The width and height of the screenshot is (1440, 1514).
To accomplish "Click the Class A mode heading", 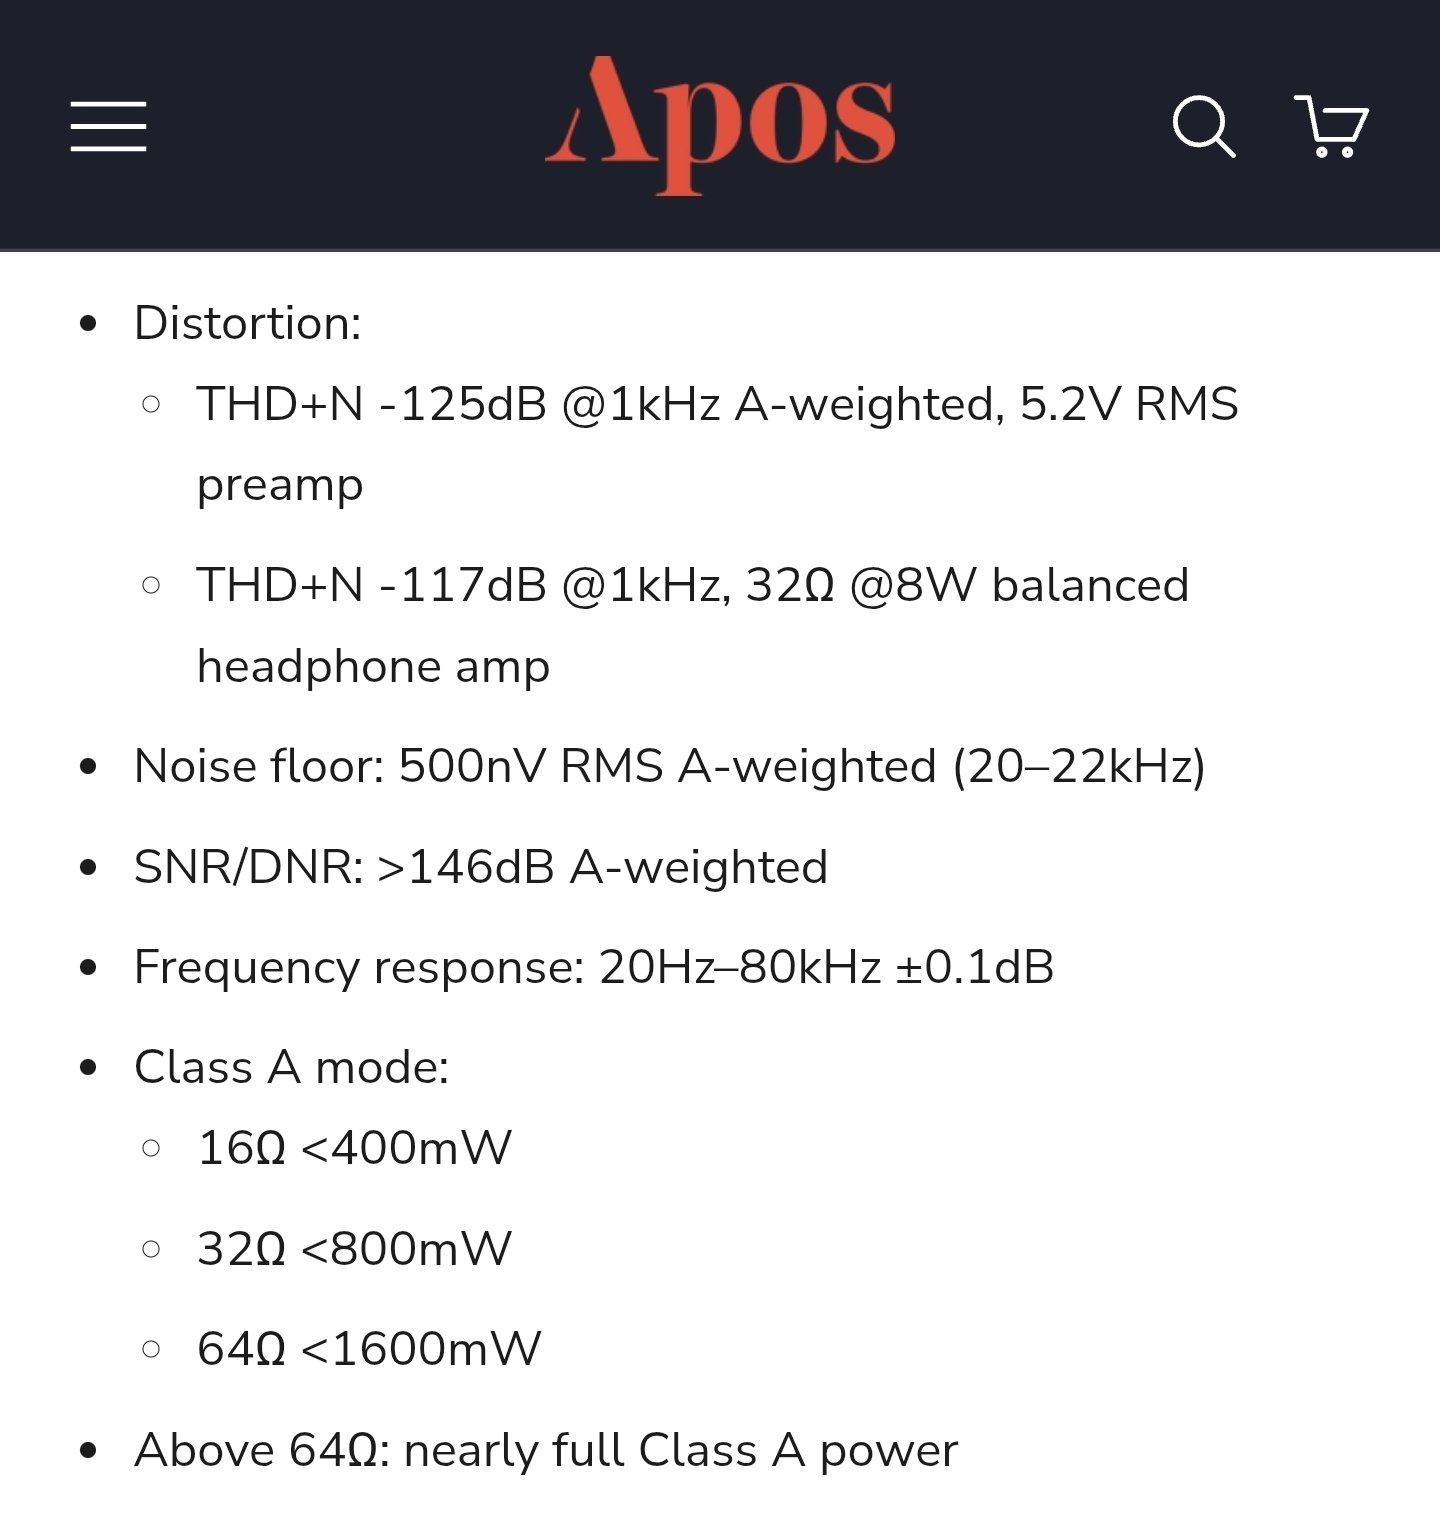I will [291, 1067].
